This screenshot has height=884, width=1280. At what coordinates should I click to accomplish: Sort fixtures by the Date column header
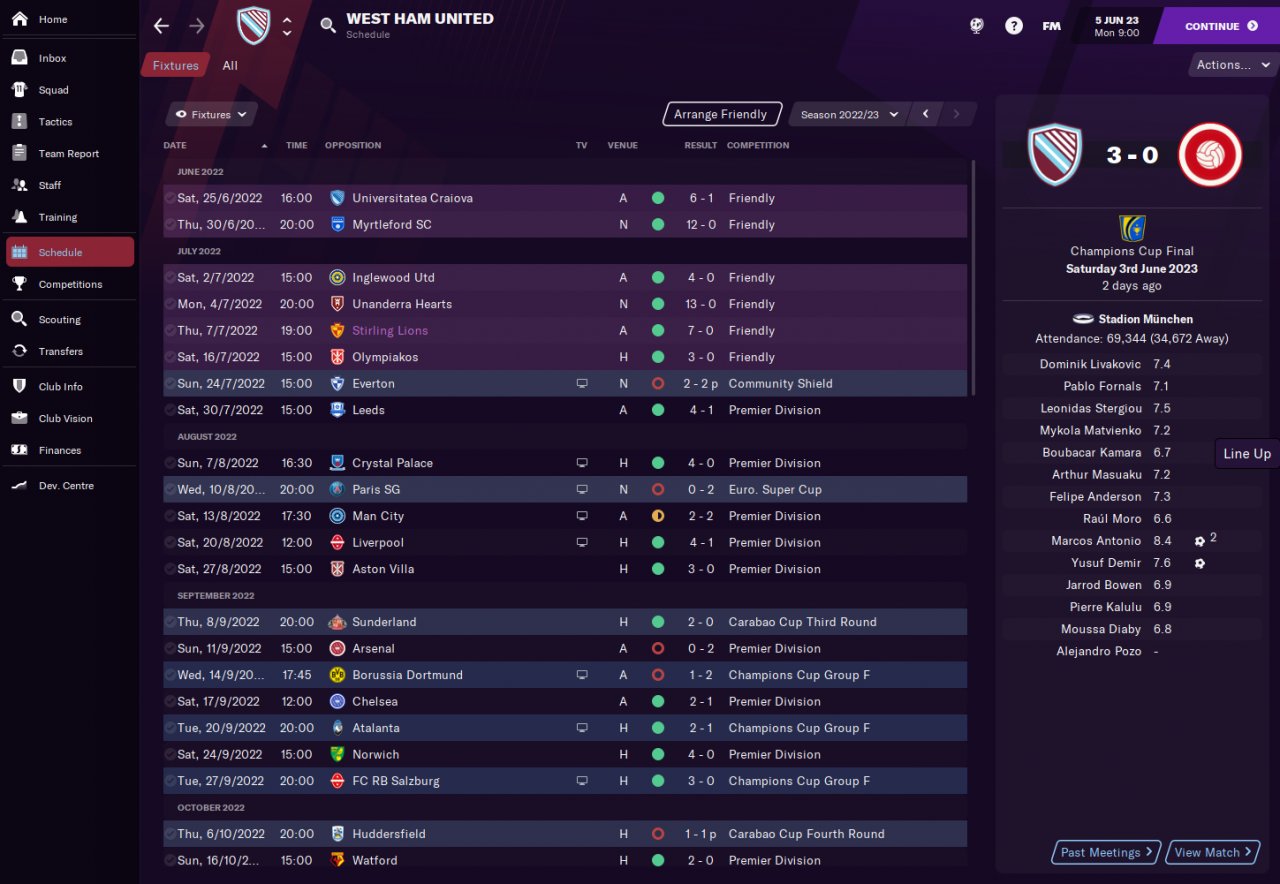pos(175,146)
